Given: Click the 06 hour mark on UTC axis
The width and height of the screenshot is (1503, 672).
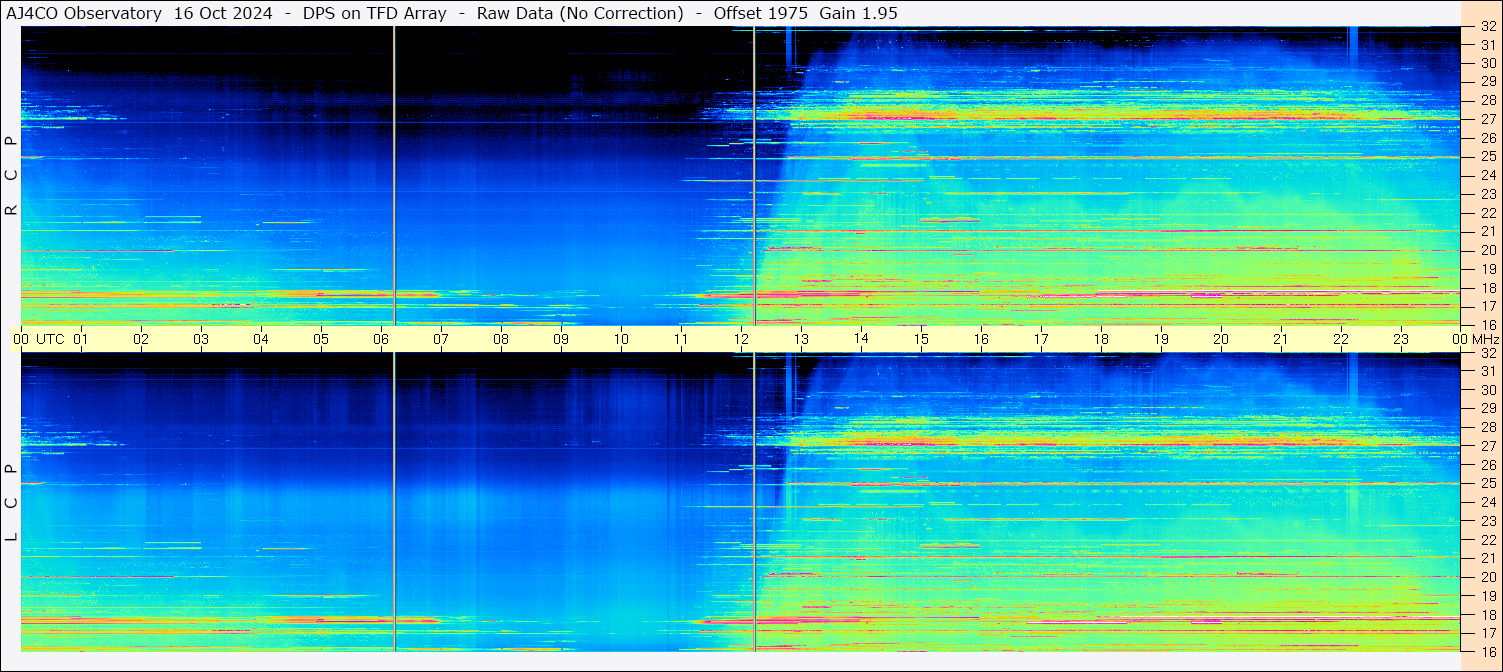Looking at the screenshot, I should coord(381,339).
